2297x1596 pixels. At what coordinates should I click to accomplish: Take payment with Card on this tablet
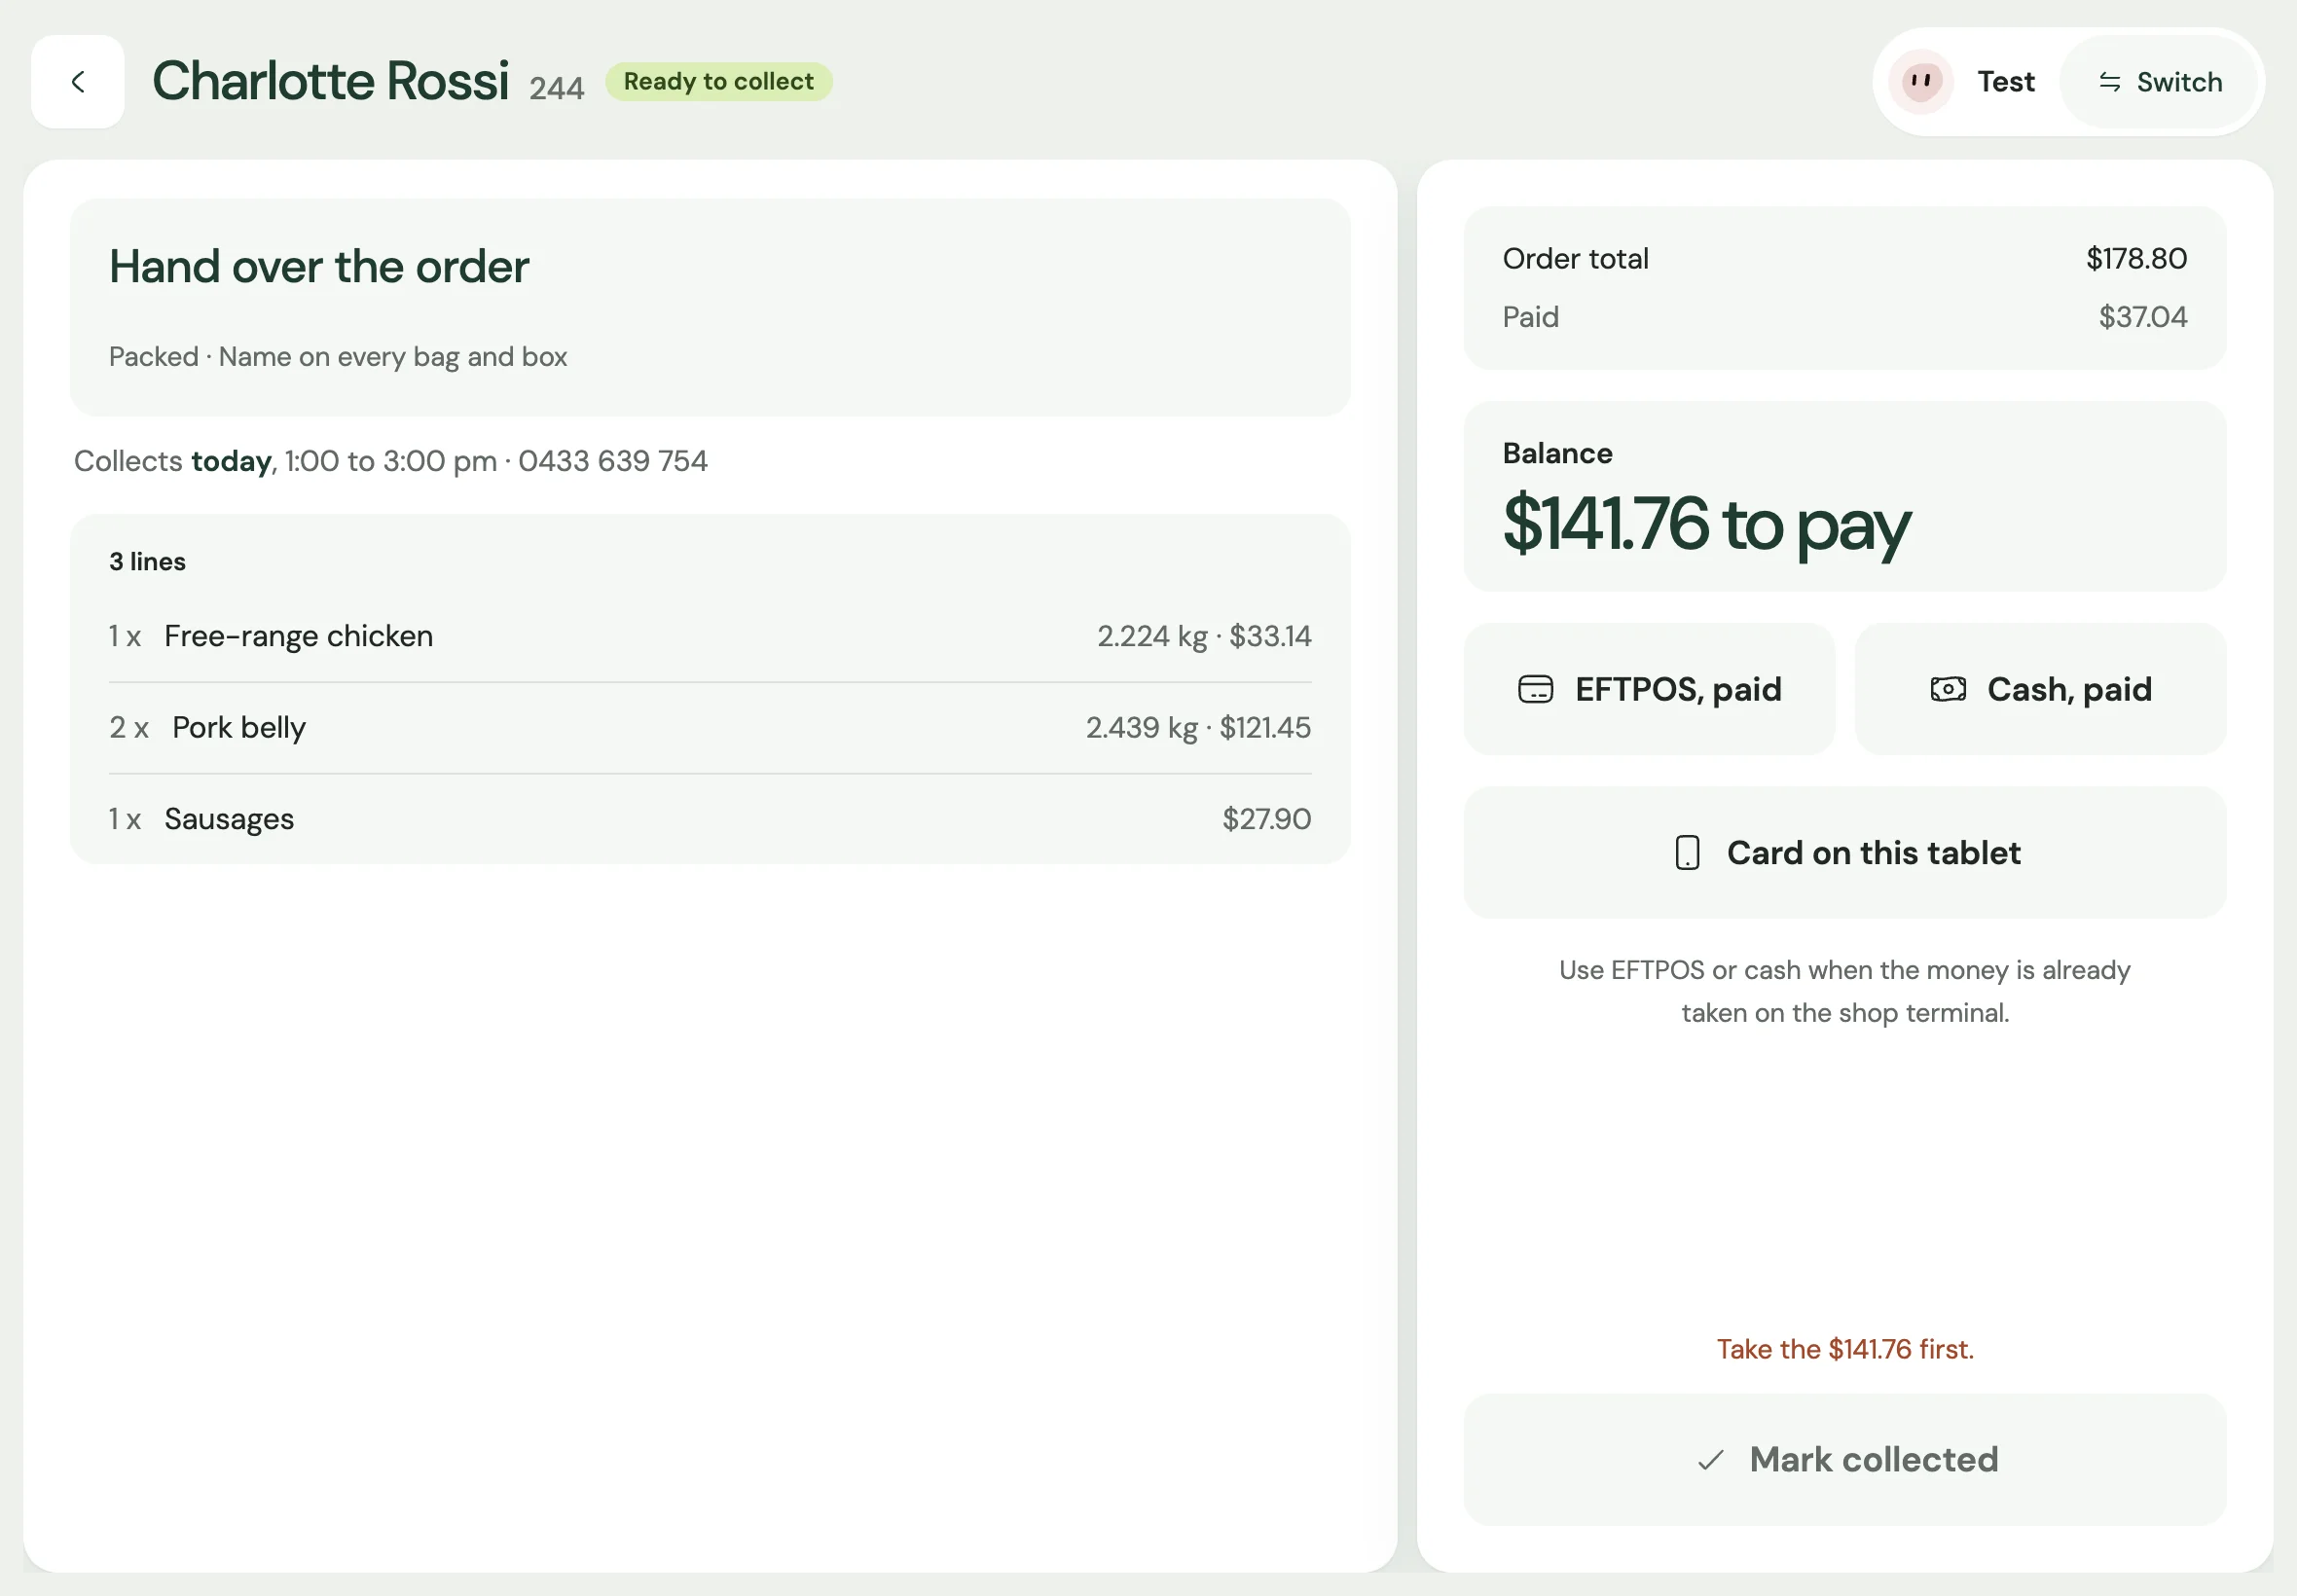point(1845,853)
